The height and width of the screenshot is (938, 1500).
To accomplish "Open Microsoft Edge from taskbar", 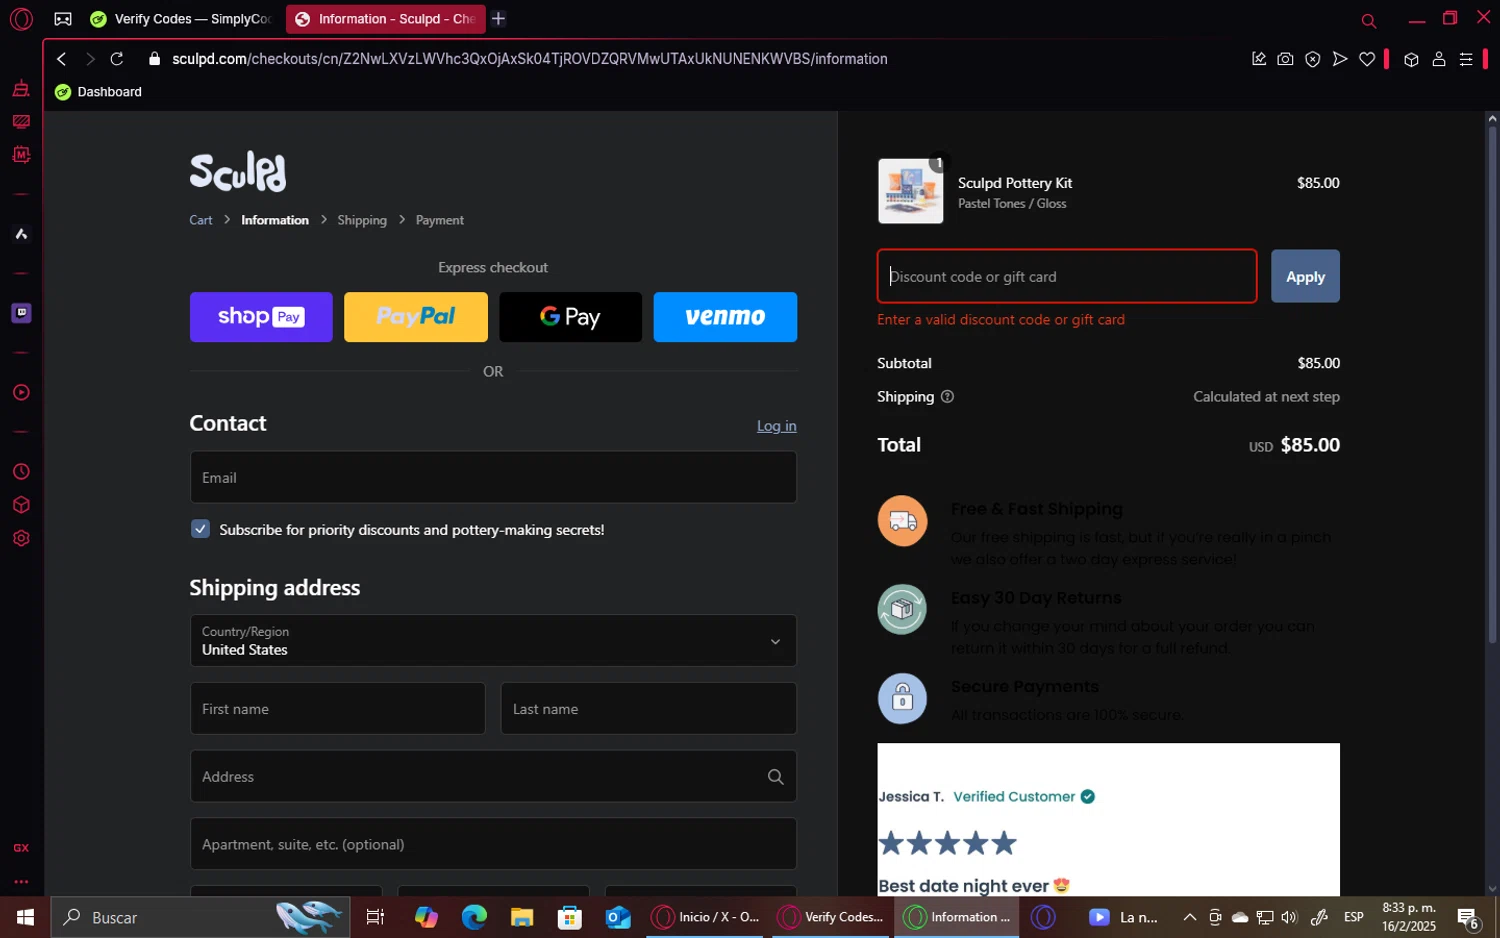I will pyautogui.click(x=474, y=917).
